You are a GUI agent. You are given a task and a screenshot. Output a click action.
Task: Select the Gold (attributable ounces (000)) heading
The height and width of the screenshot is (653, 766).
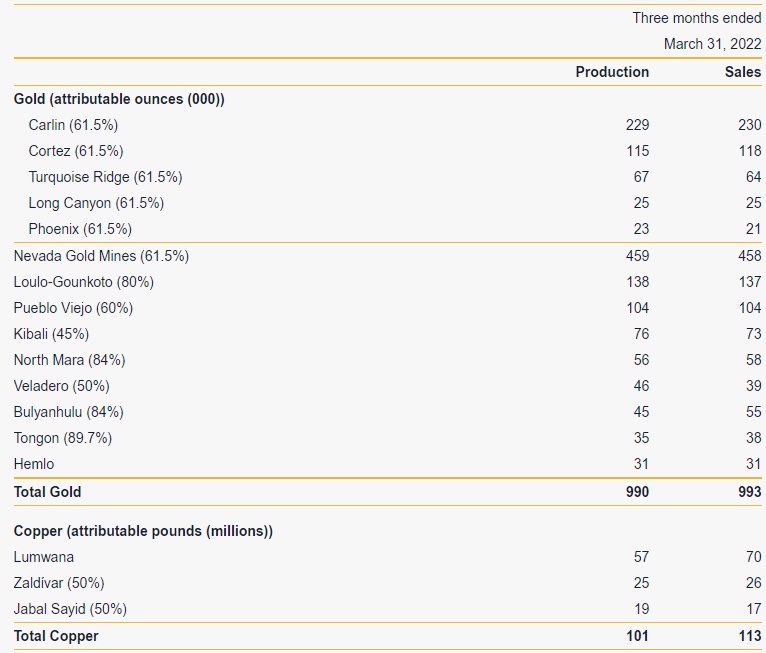[119, 99]
